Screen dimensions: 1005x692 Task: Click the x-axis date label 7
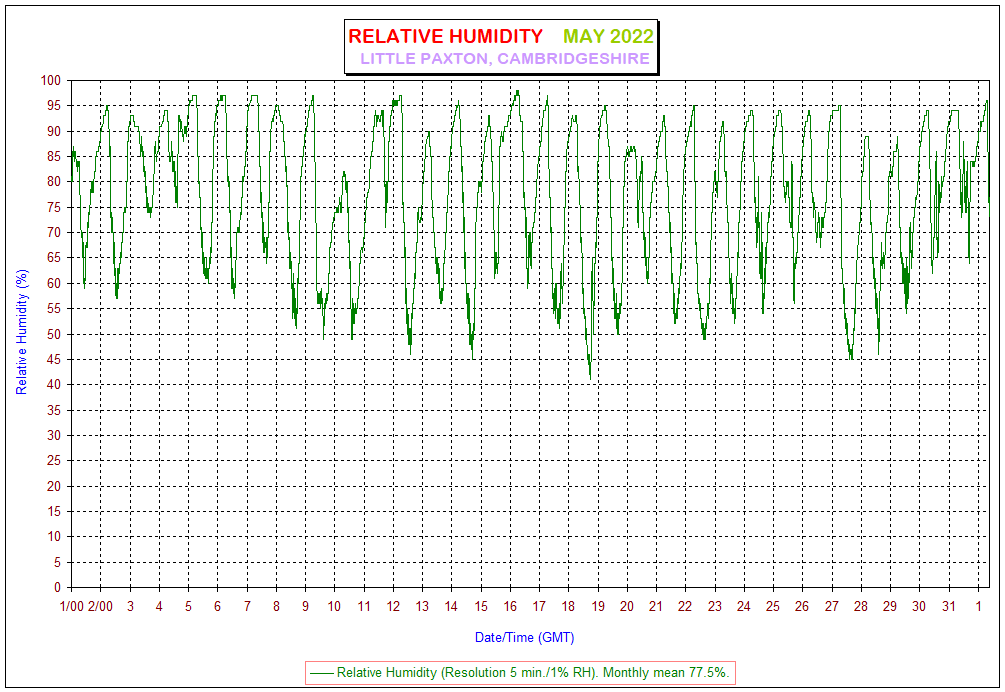pyautogui.click(x=247, y=606)
